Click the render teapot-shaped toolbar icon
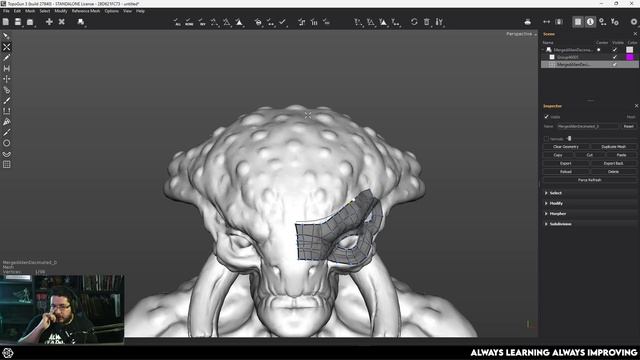Viewport: 640px width, 360px height. tap(527, 22)
